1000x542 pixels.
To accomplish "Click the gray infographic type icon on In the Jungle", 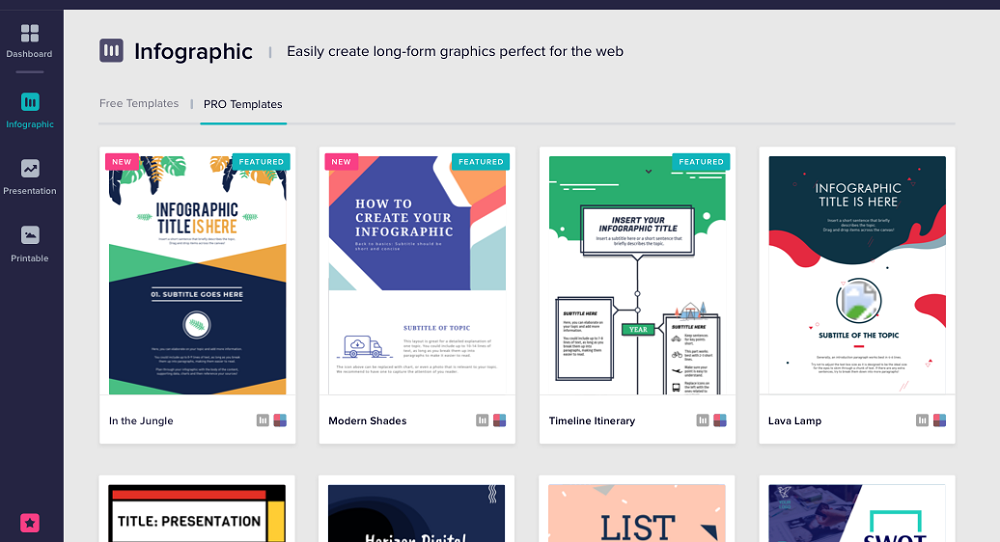I will [263, 421].
